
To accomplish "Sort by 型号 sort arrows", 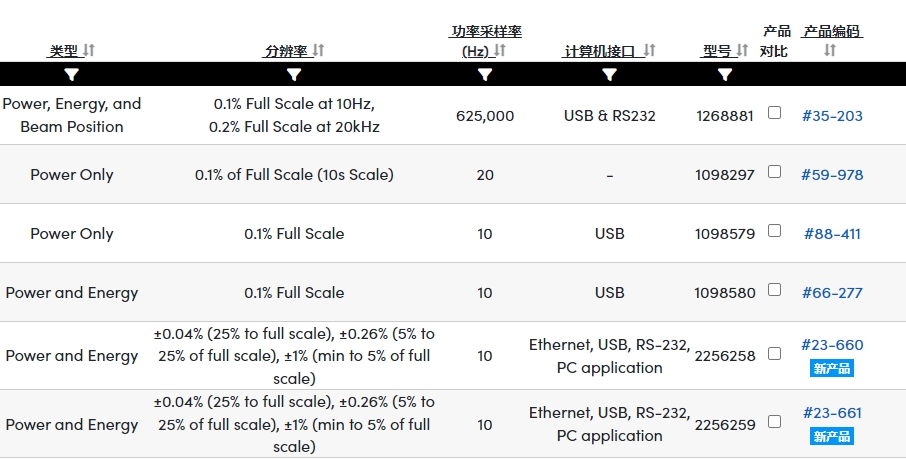I will [742, 50].
